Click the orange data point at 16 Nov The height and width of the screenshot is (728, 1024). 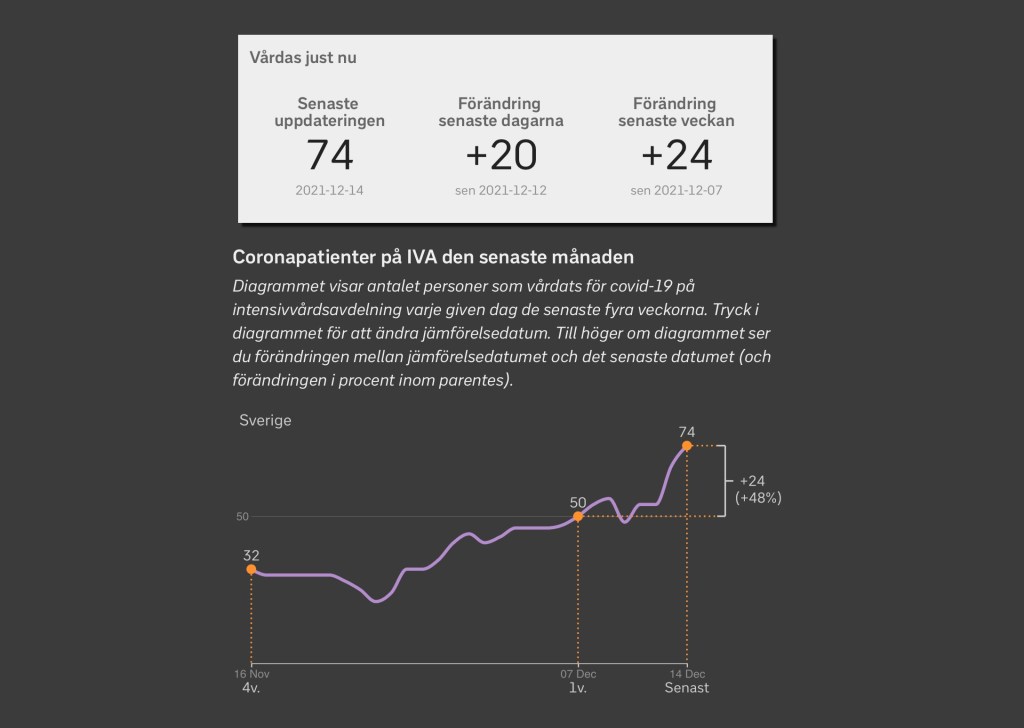coord(251,569)
